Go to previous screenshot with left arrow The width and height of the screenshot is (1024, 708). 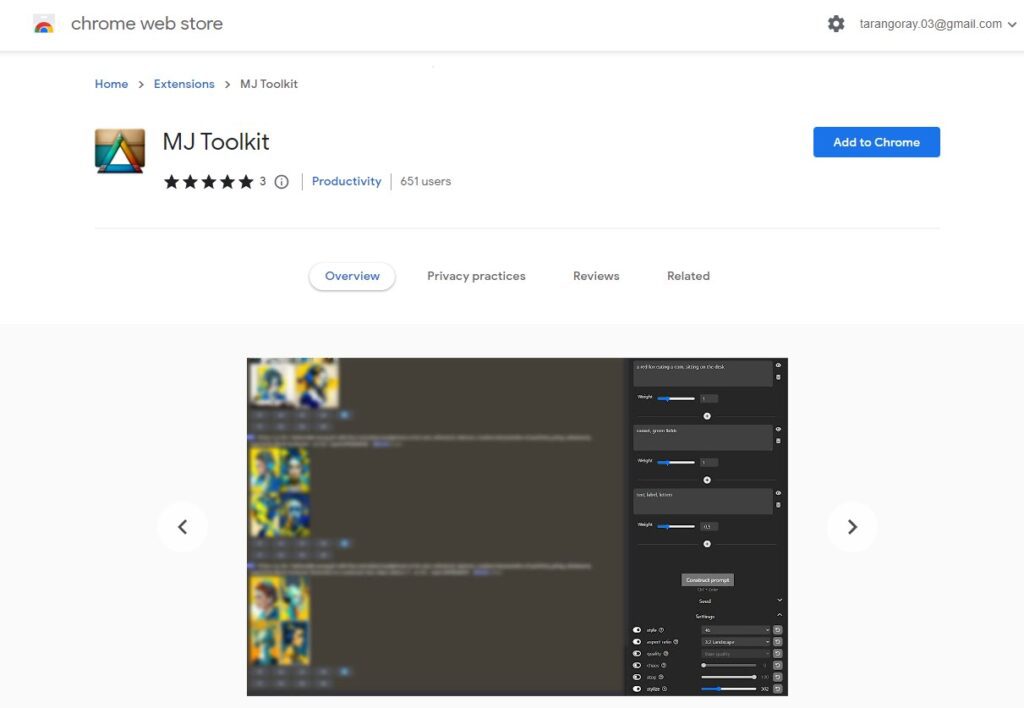[x=182, y=527]
